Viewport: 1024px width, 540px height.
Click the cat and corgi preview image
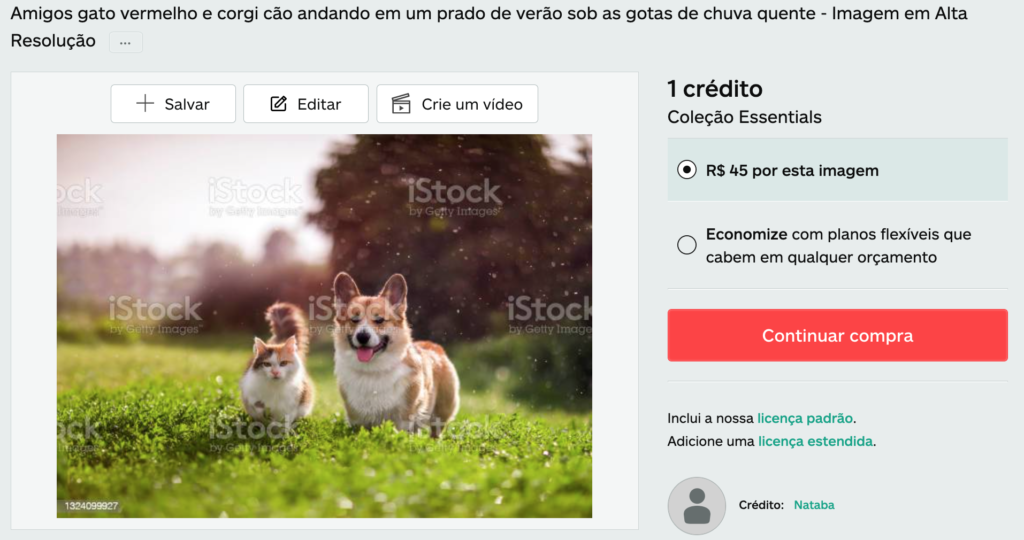coord(325,326)
